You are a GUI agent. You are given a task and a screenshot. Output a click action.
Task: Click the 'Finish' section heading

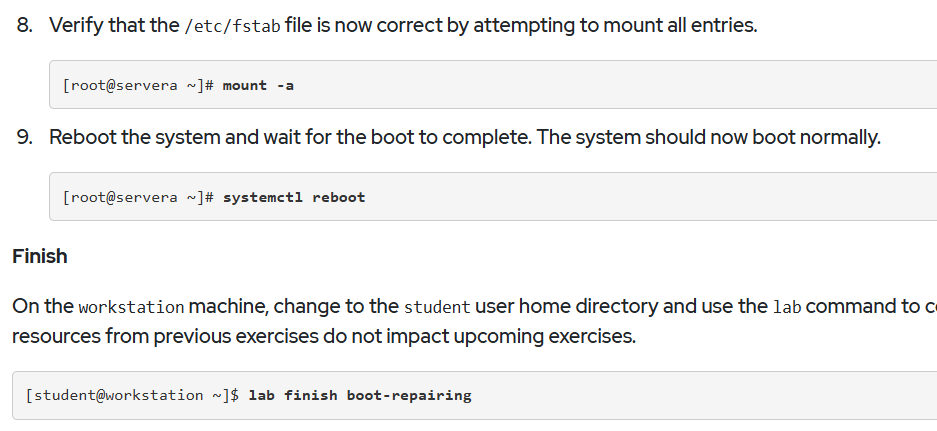pyautogui.click(x=39, y=256)
